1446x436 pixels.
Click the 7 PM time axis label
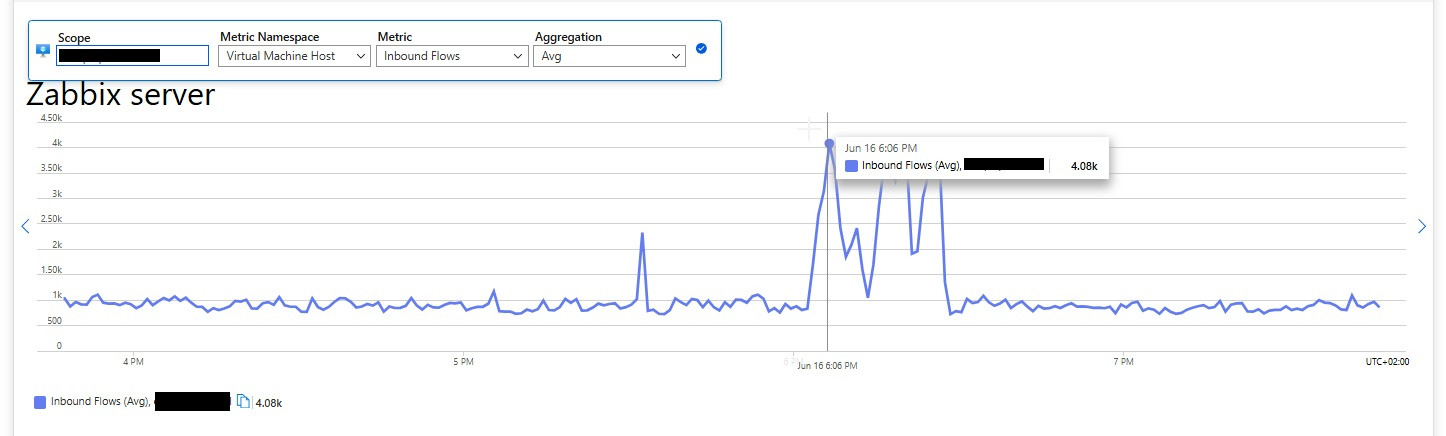click(x=1123, y=360)
